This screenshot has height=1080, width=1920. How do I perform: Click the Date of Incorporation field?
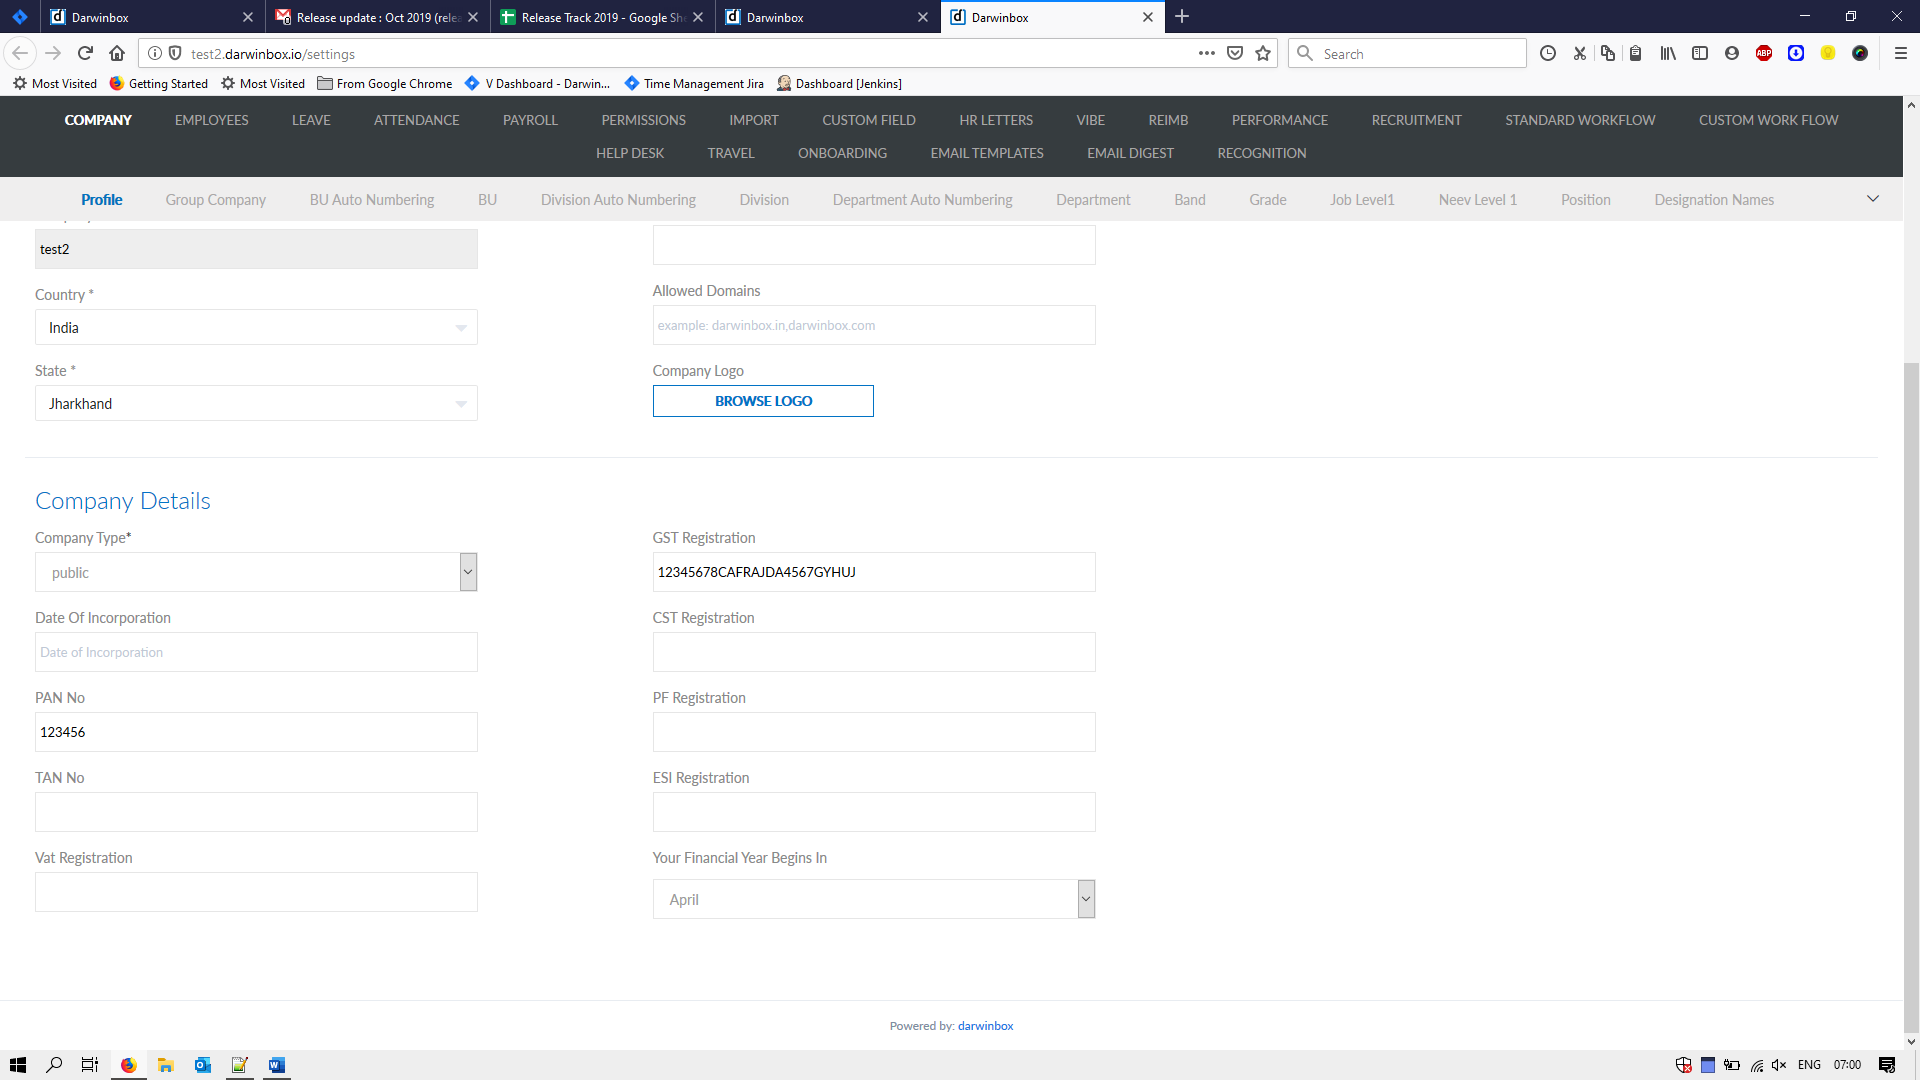coord(256,652)
